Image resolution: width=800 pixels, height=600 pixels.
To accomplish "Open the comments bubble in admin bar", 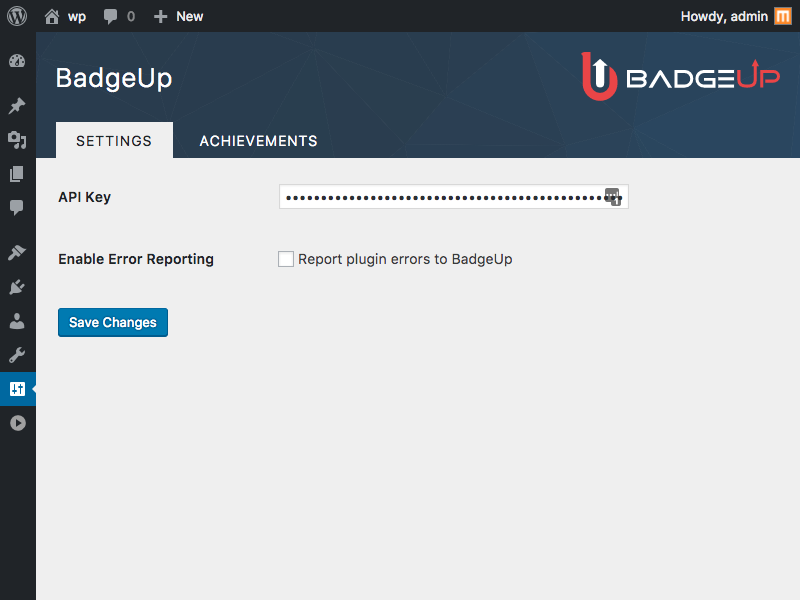I will [x=110, y=16].
